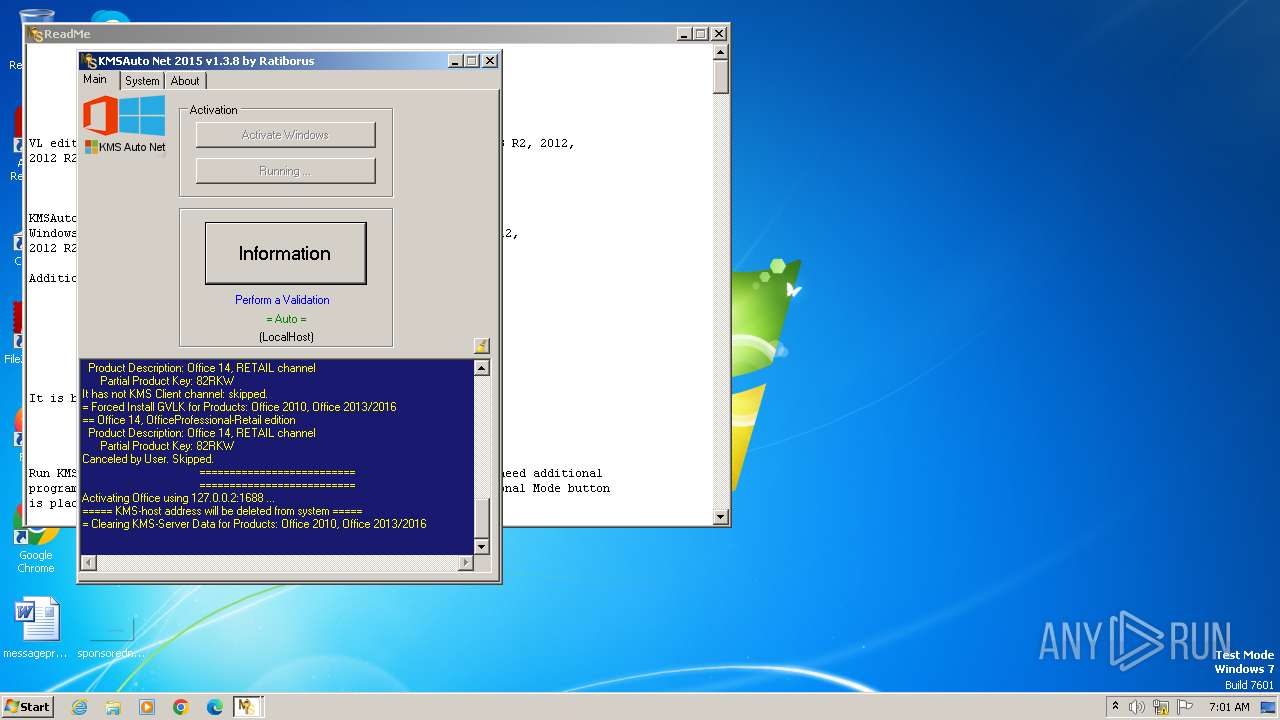The height and width of the screenshot is (720, 1280).
Task: Open Windows Explorer from the taskbar
Action: 113,707
